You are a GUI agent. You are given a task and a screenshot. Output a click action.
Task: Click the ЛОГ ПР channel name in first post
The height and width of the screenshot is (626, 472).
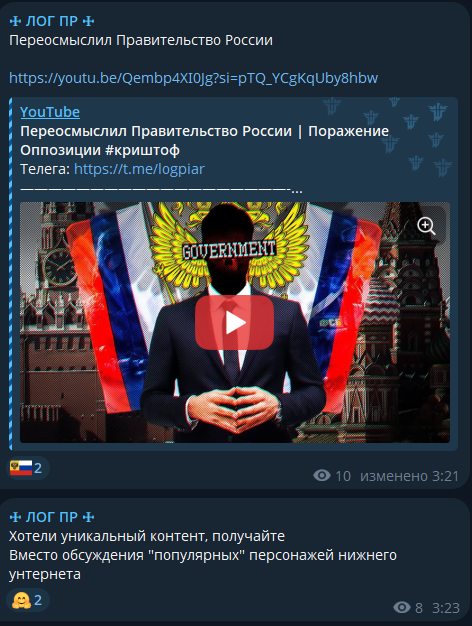click(52, 21)
